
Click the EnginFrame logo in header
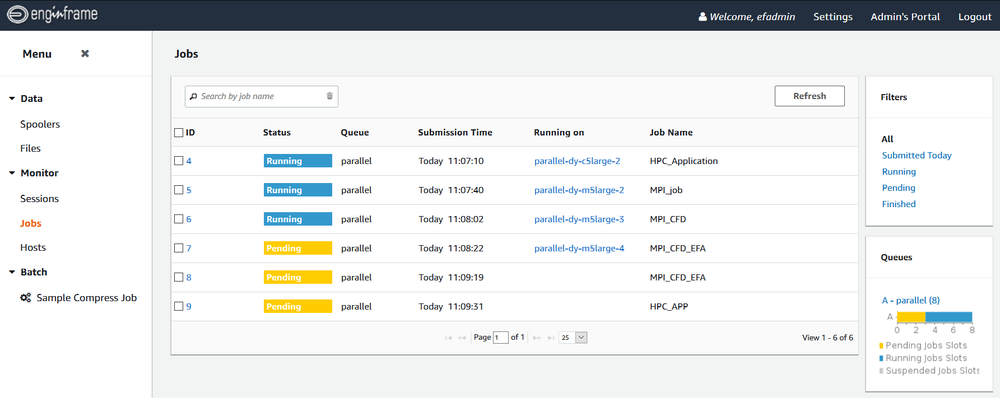point(52,15)
